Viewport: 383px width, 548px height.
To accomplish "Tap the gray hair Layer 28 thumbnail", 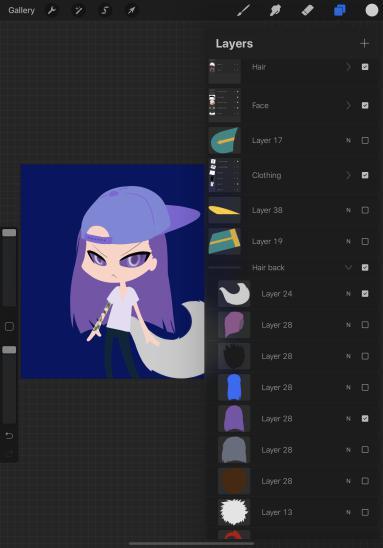I will click(x=234, y=450).
